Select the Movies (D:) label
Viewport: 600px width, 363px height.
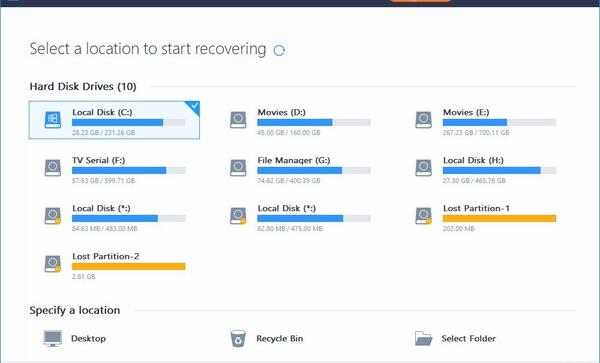click(281, 112)
